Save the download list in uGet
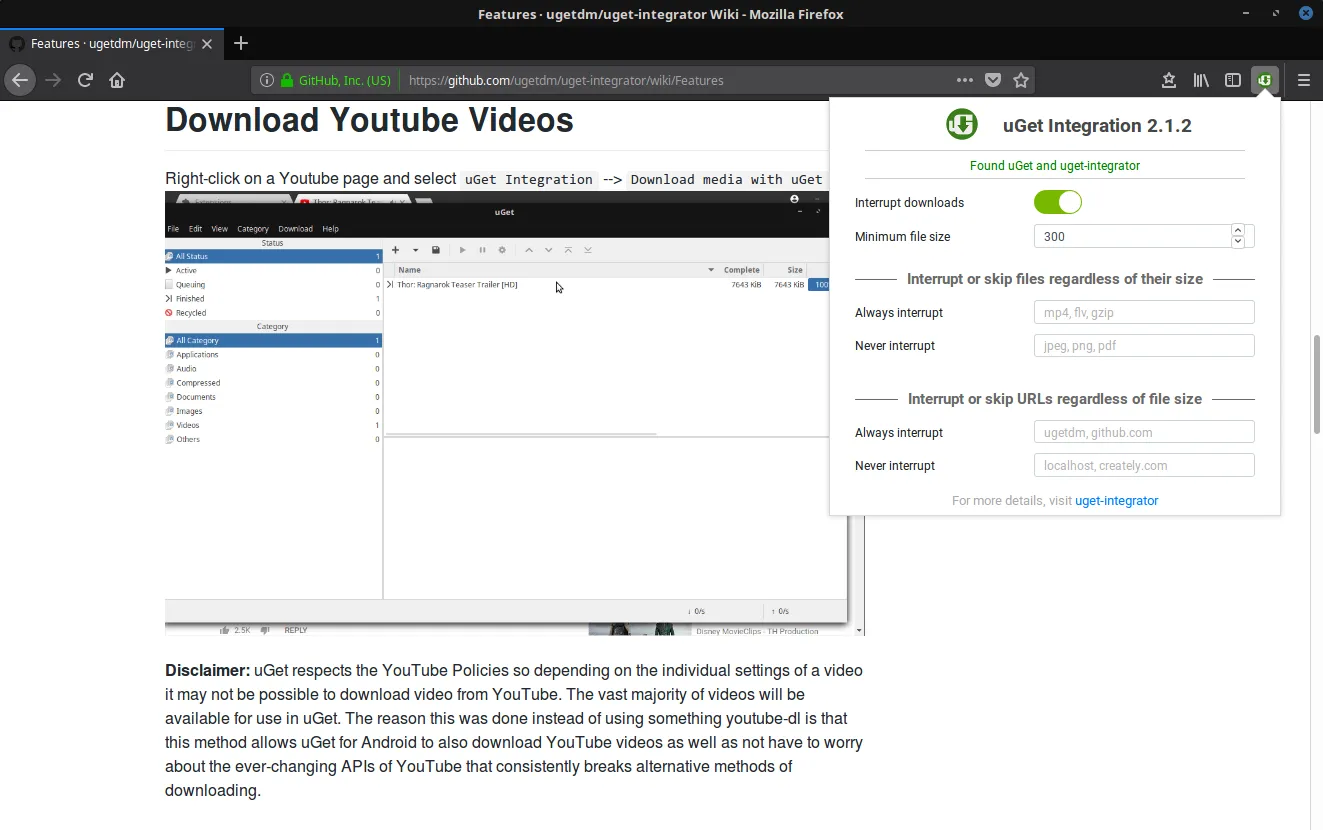This screenshot has height=830, width=1323. (x=436, y=250)
